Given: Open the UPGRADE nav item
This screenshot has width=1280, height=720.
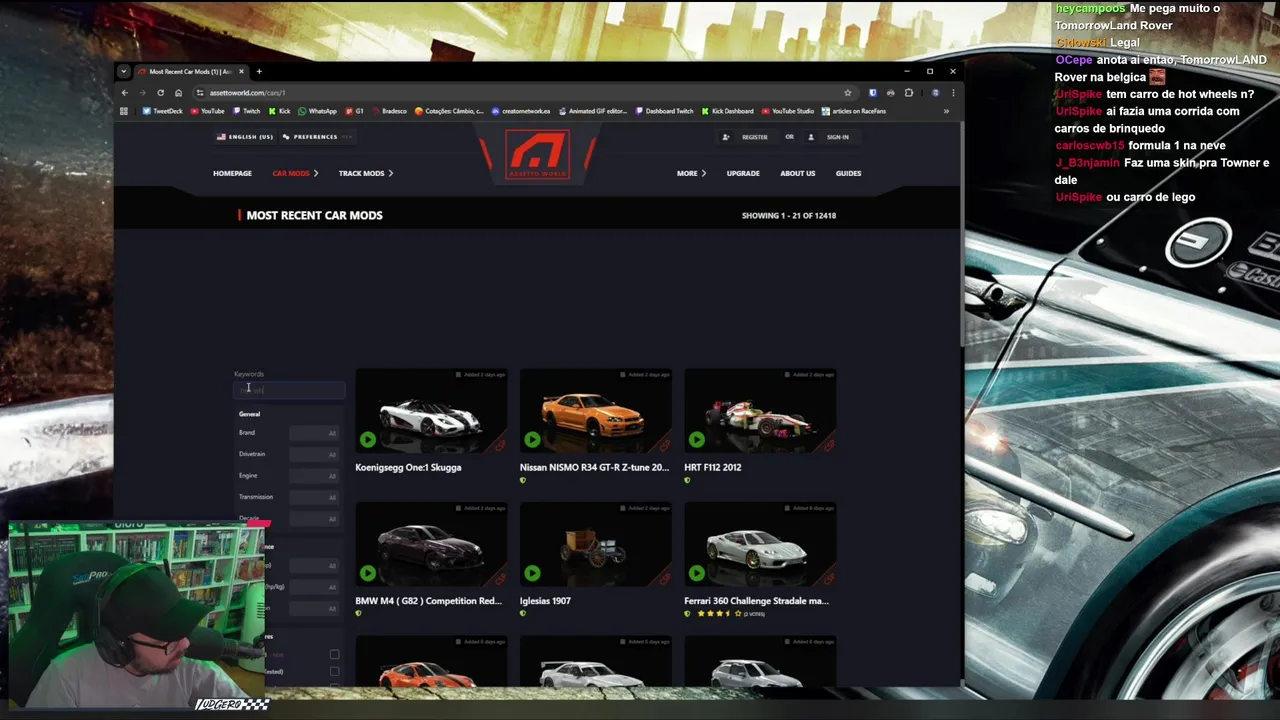Looking at the screenshot, I should (x=743, y=173).
